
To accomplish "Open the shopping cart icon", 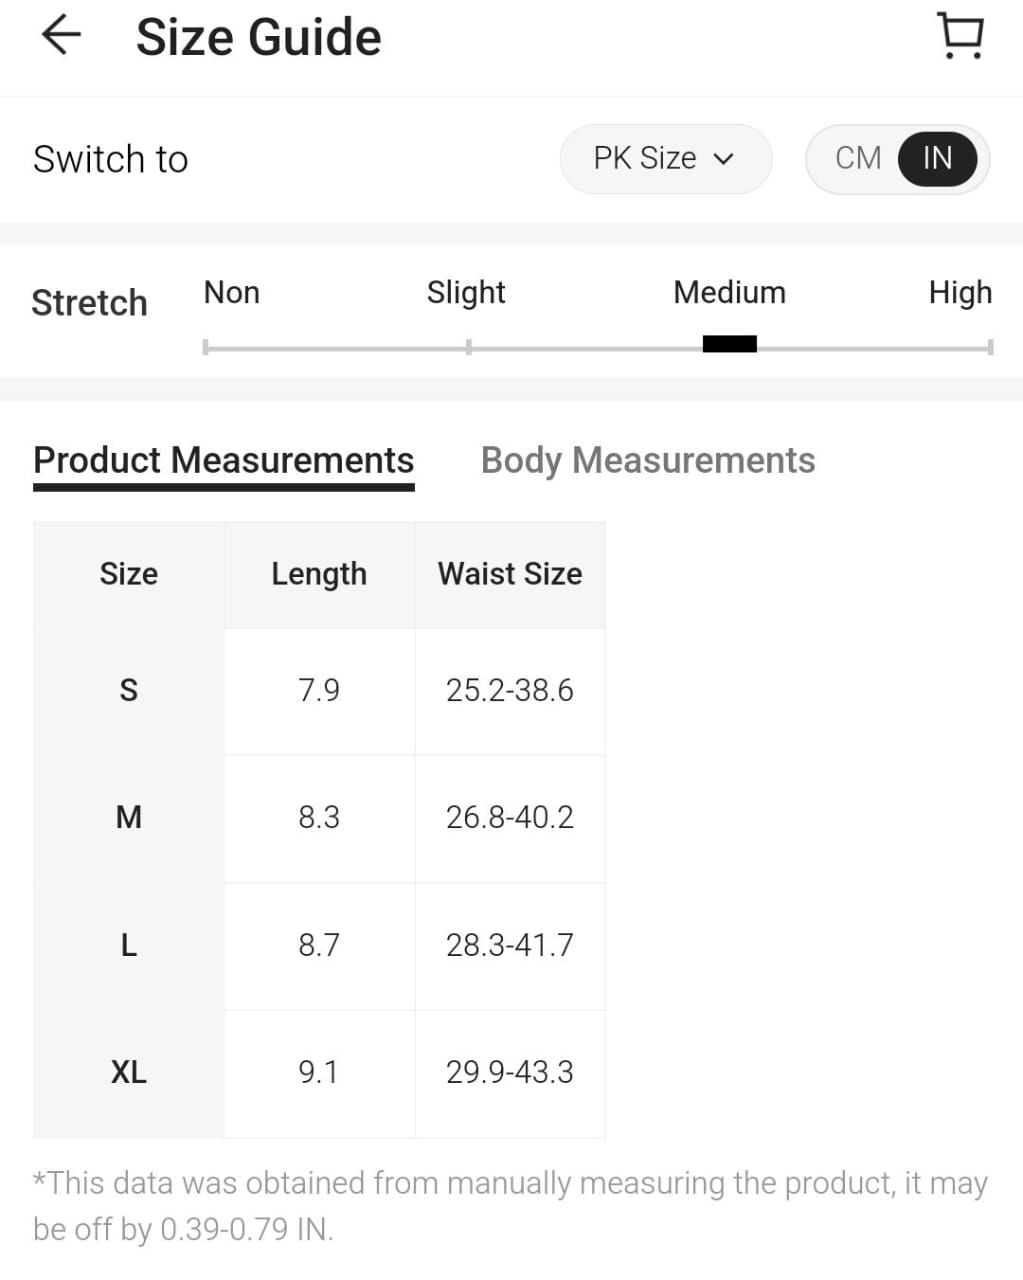I will pos(961,36).
